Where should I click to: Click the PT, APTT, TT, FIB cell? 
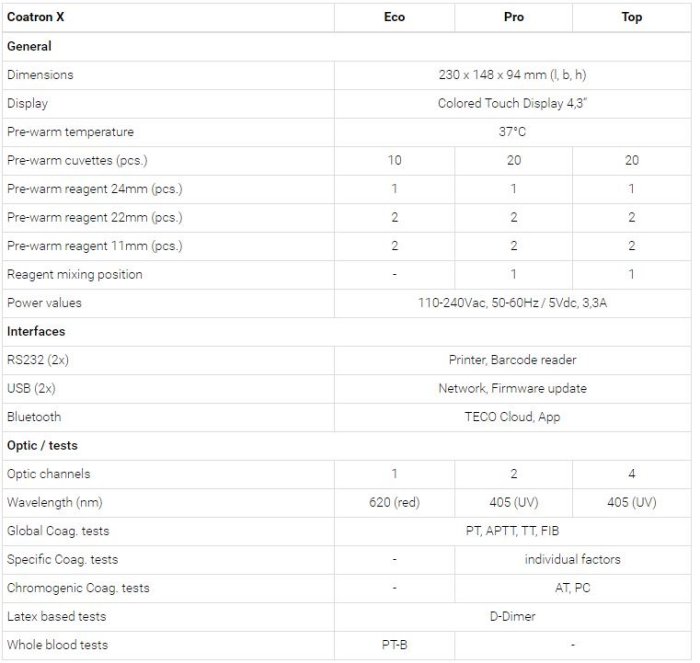512,531
